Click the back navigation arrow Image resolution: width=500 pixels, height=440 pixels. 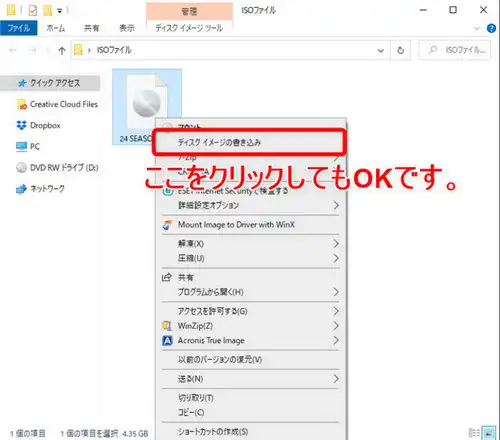click(13, 50)
